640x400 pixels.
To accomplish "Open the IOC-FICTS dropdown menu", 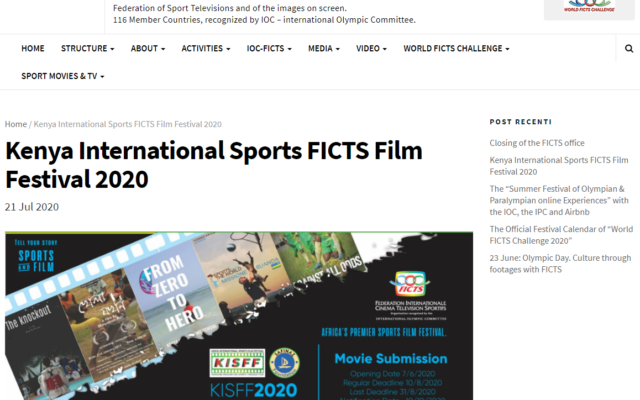I will point(269,49).
